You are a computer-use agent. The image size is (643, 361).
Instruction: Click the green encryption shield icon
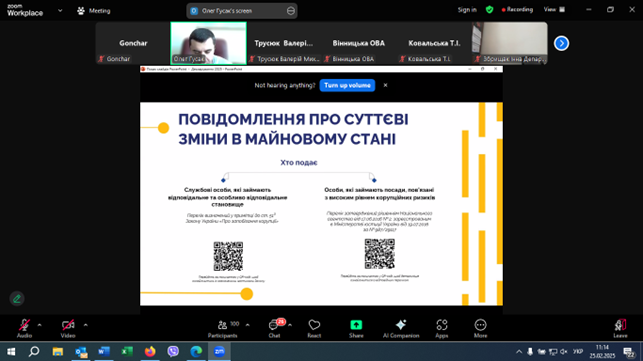point(489,9)
